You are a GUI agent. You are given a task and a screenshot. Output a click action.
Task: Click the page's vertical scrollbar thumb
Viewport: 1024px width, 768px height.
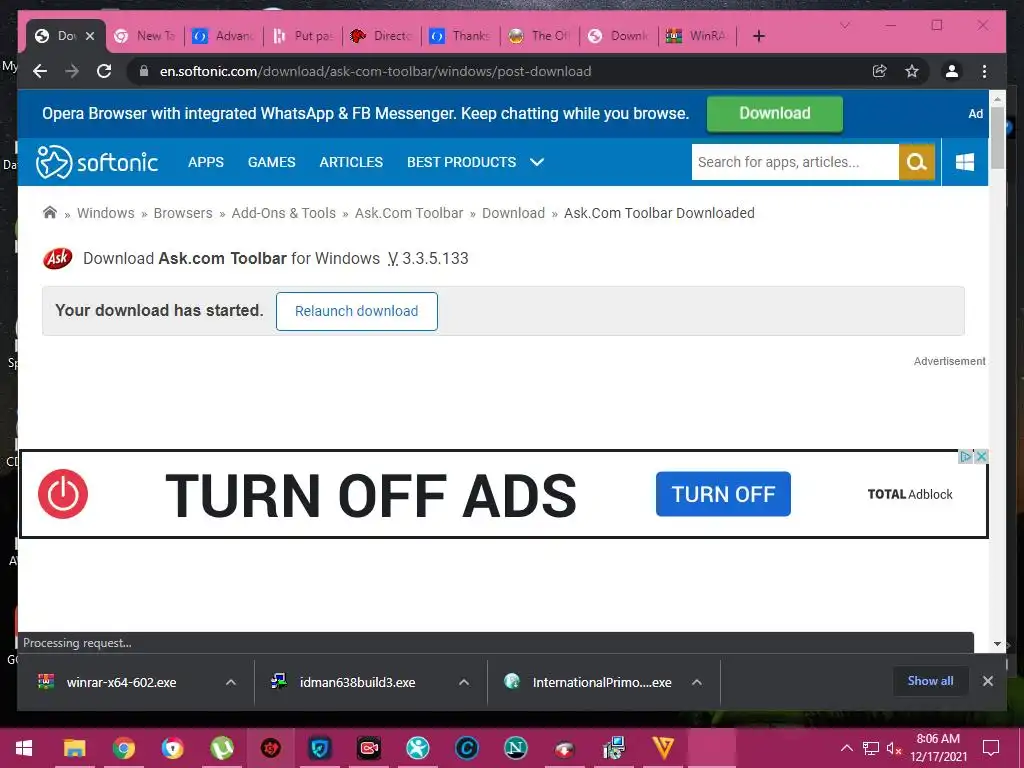997,137
